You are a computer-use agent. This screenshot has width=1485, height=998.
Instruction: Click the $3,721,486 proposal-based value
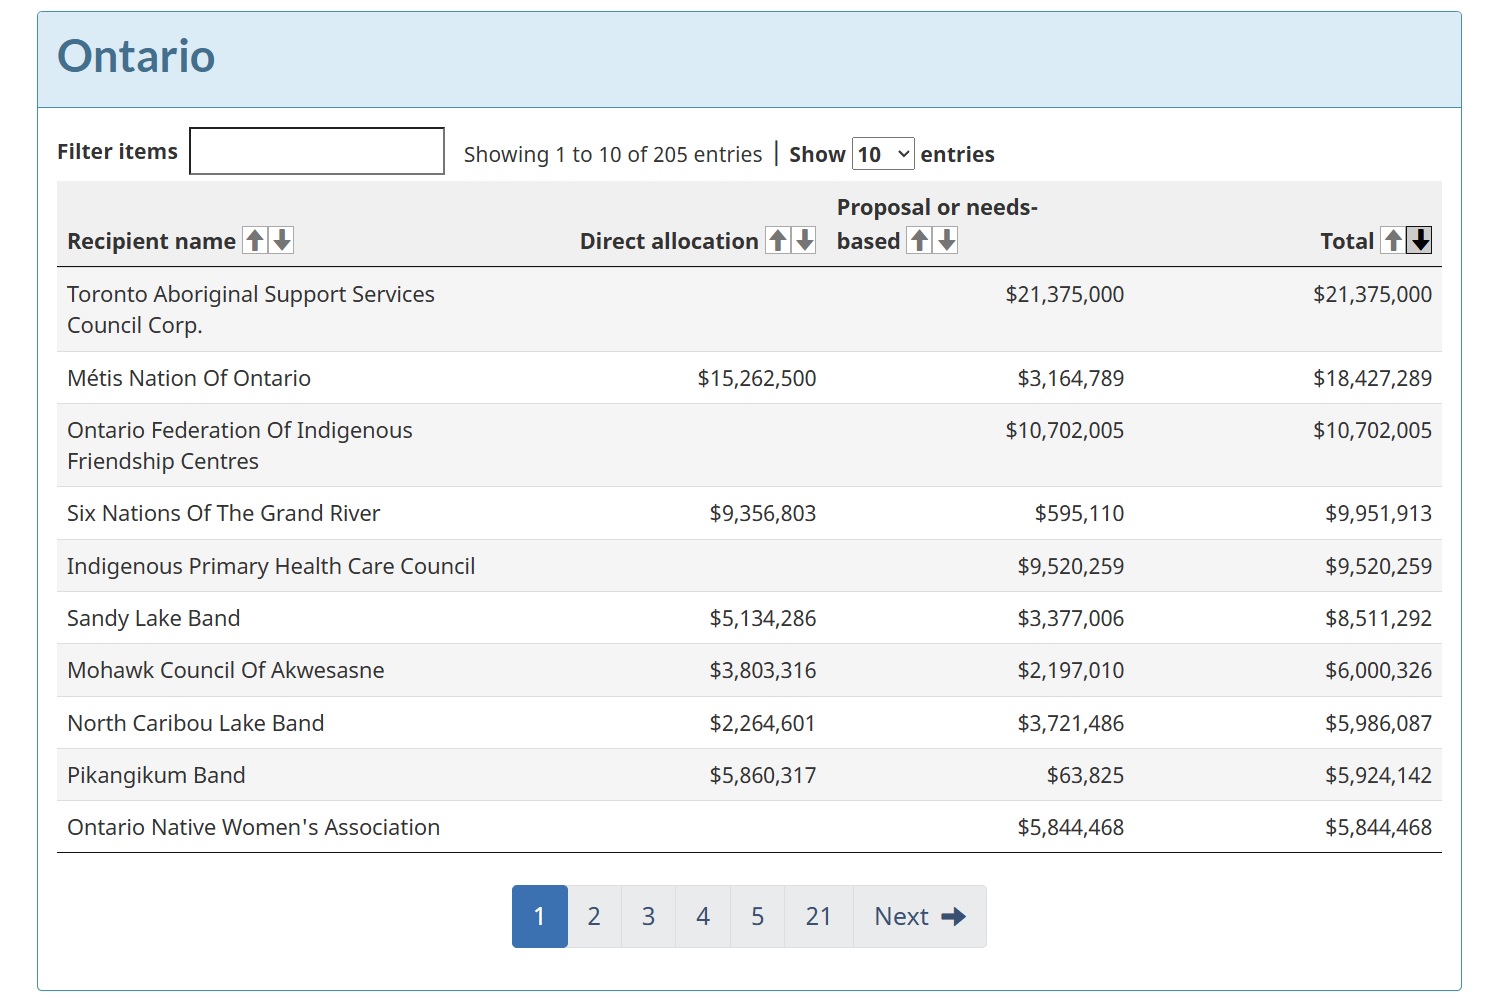(1071, 723)
